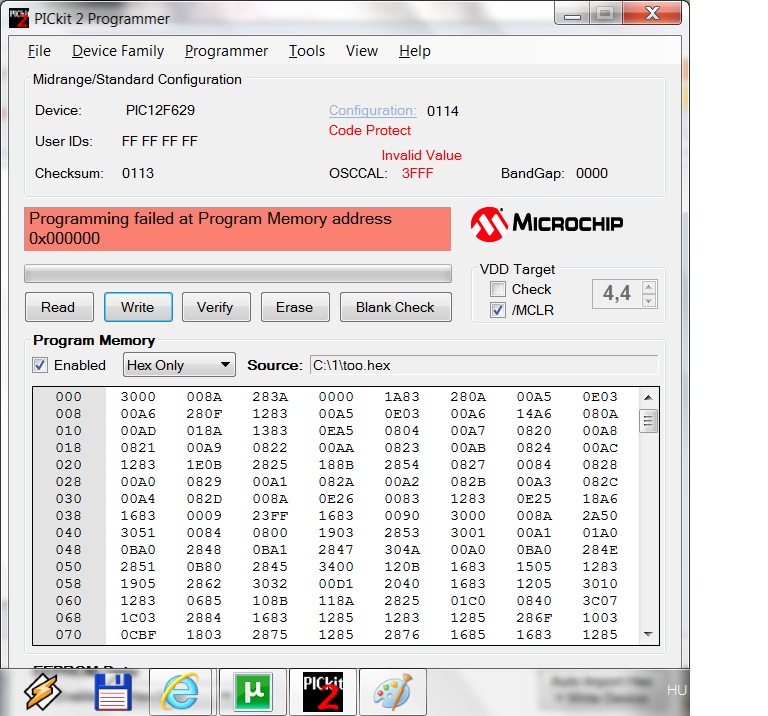Decrease VDD voltage with down arrow
Screen dimensions: 768x716
click(x=648, y=300)
